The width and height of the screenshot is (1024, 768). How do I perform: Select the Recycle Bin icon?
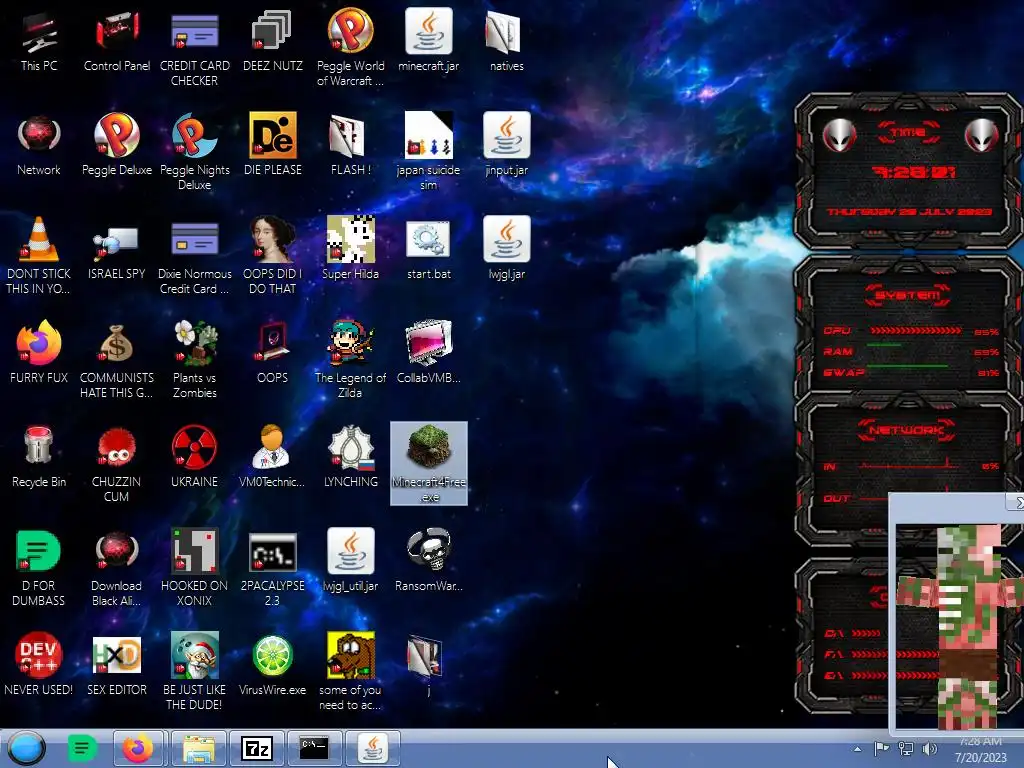[39, 447]
